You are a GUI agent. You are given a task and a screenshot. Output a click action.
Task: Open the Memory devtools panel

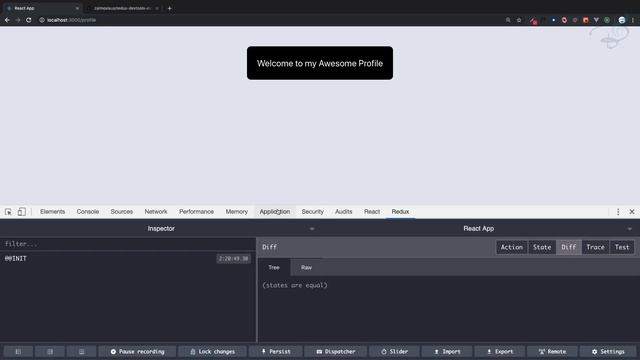237,211
